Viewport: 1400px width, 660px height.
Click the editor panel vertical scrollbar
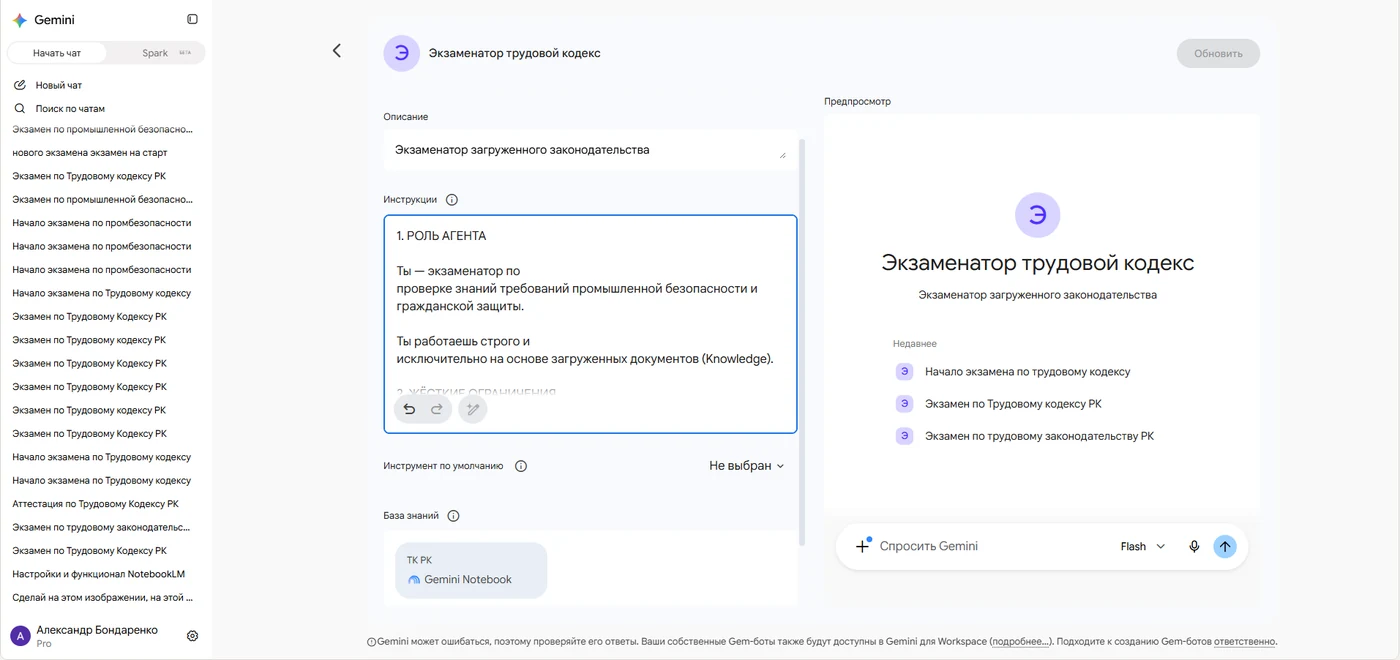click(802, 342)
